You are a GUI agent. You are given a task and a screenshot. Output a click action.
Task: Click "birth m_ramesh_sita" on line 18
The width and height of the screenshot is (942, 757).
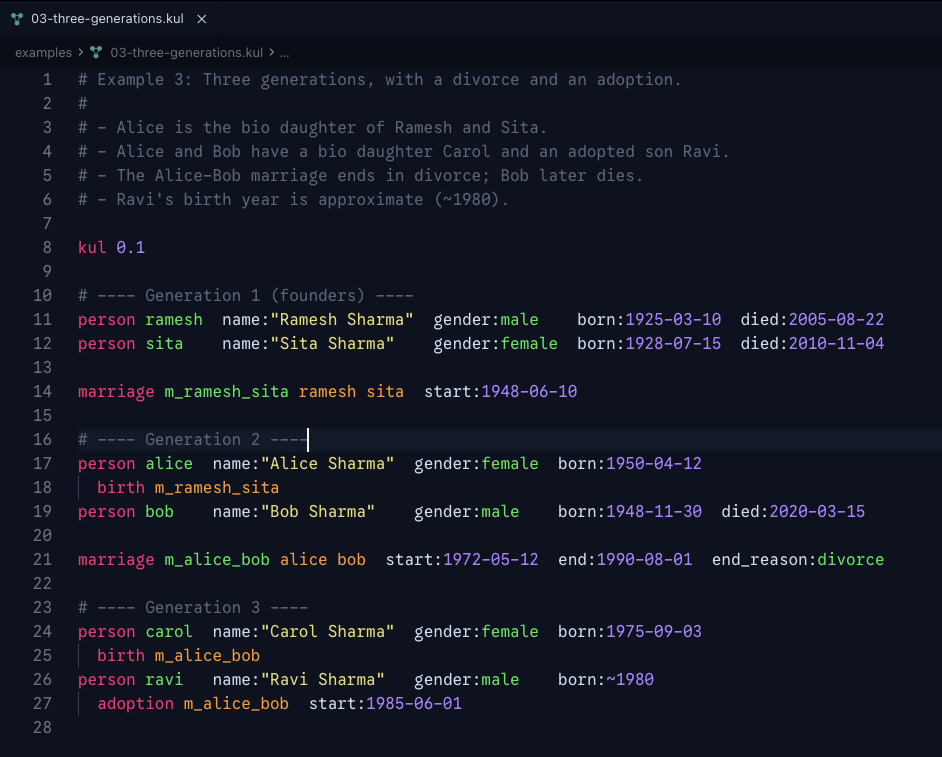coord(188,488)
